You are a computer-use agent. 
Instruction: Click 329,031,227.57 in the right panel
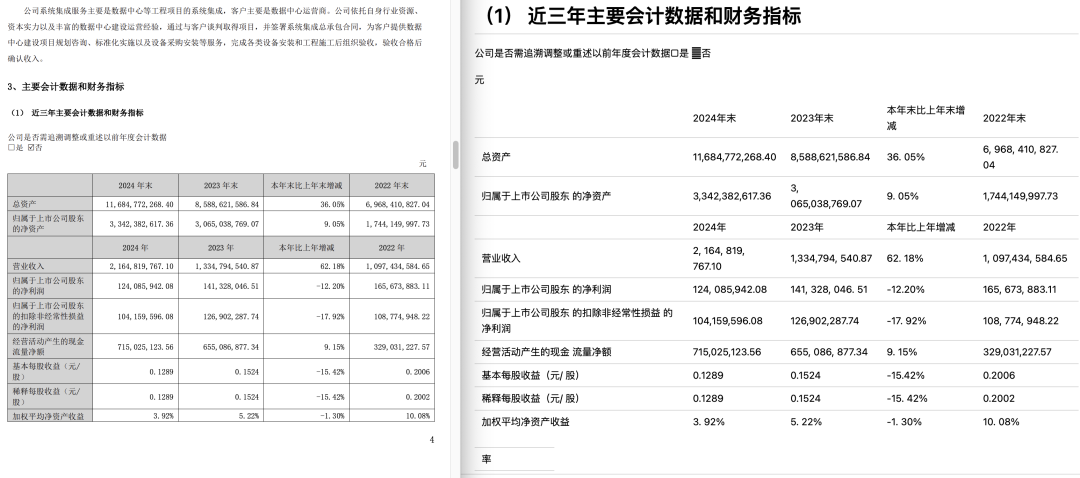(x=1017, y=352)
